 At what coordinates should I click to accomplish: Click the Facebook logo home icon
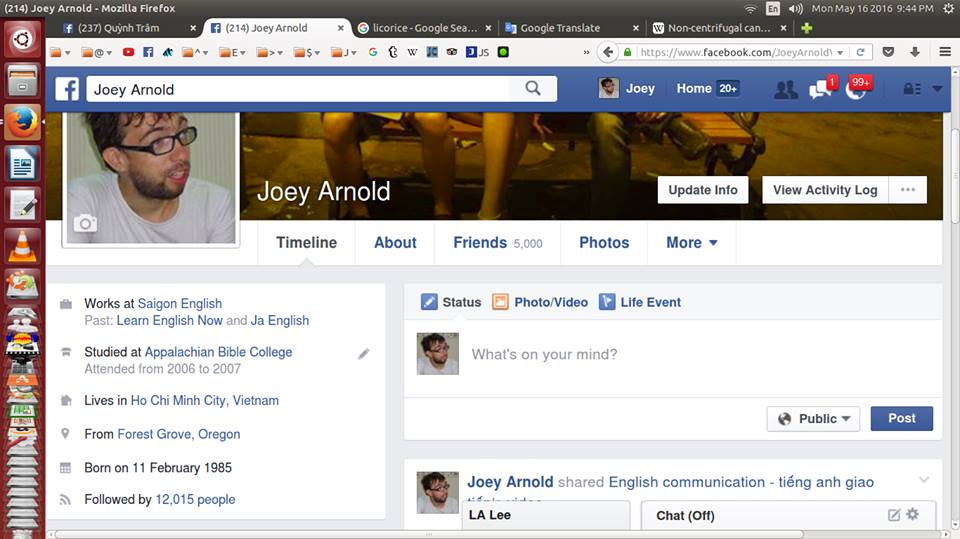(x=67, y=89)
